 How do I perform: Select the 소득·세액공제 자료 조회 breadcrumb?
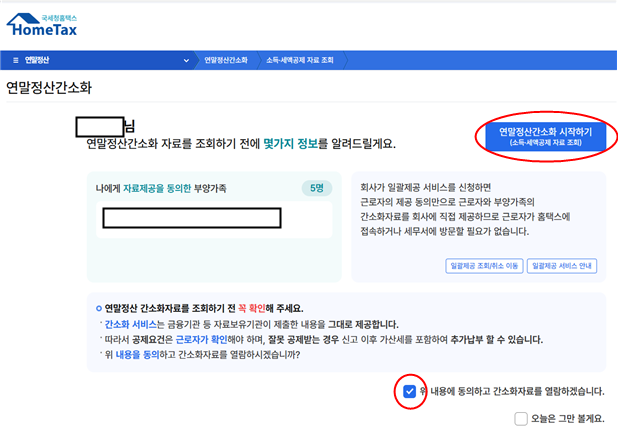point(299,61)
